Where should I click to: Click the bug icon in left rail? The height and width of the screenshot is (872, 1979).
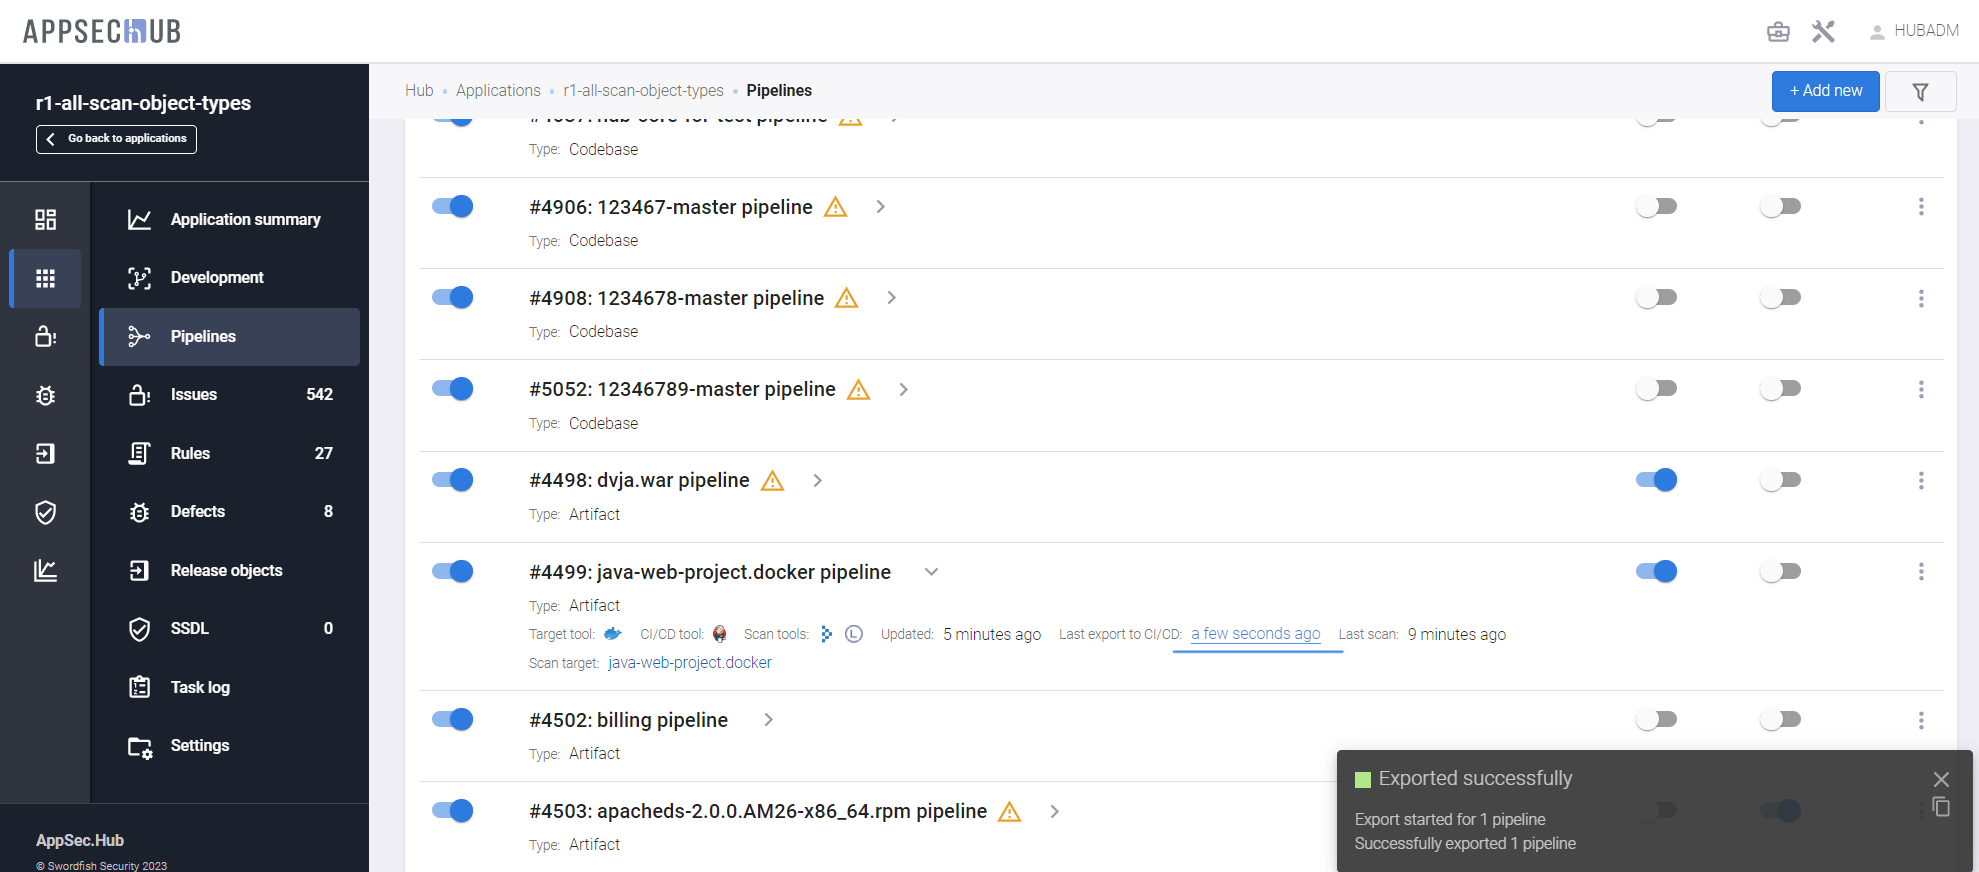pos(45,395)
